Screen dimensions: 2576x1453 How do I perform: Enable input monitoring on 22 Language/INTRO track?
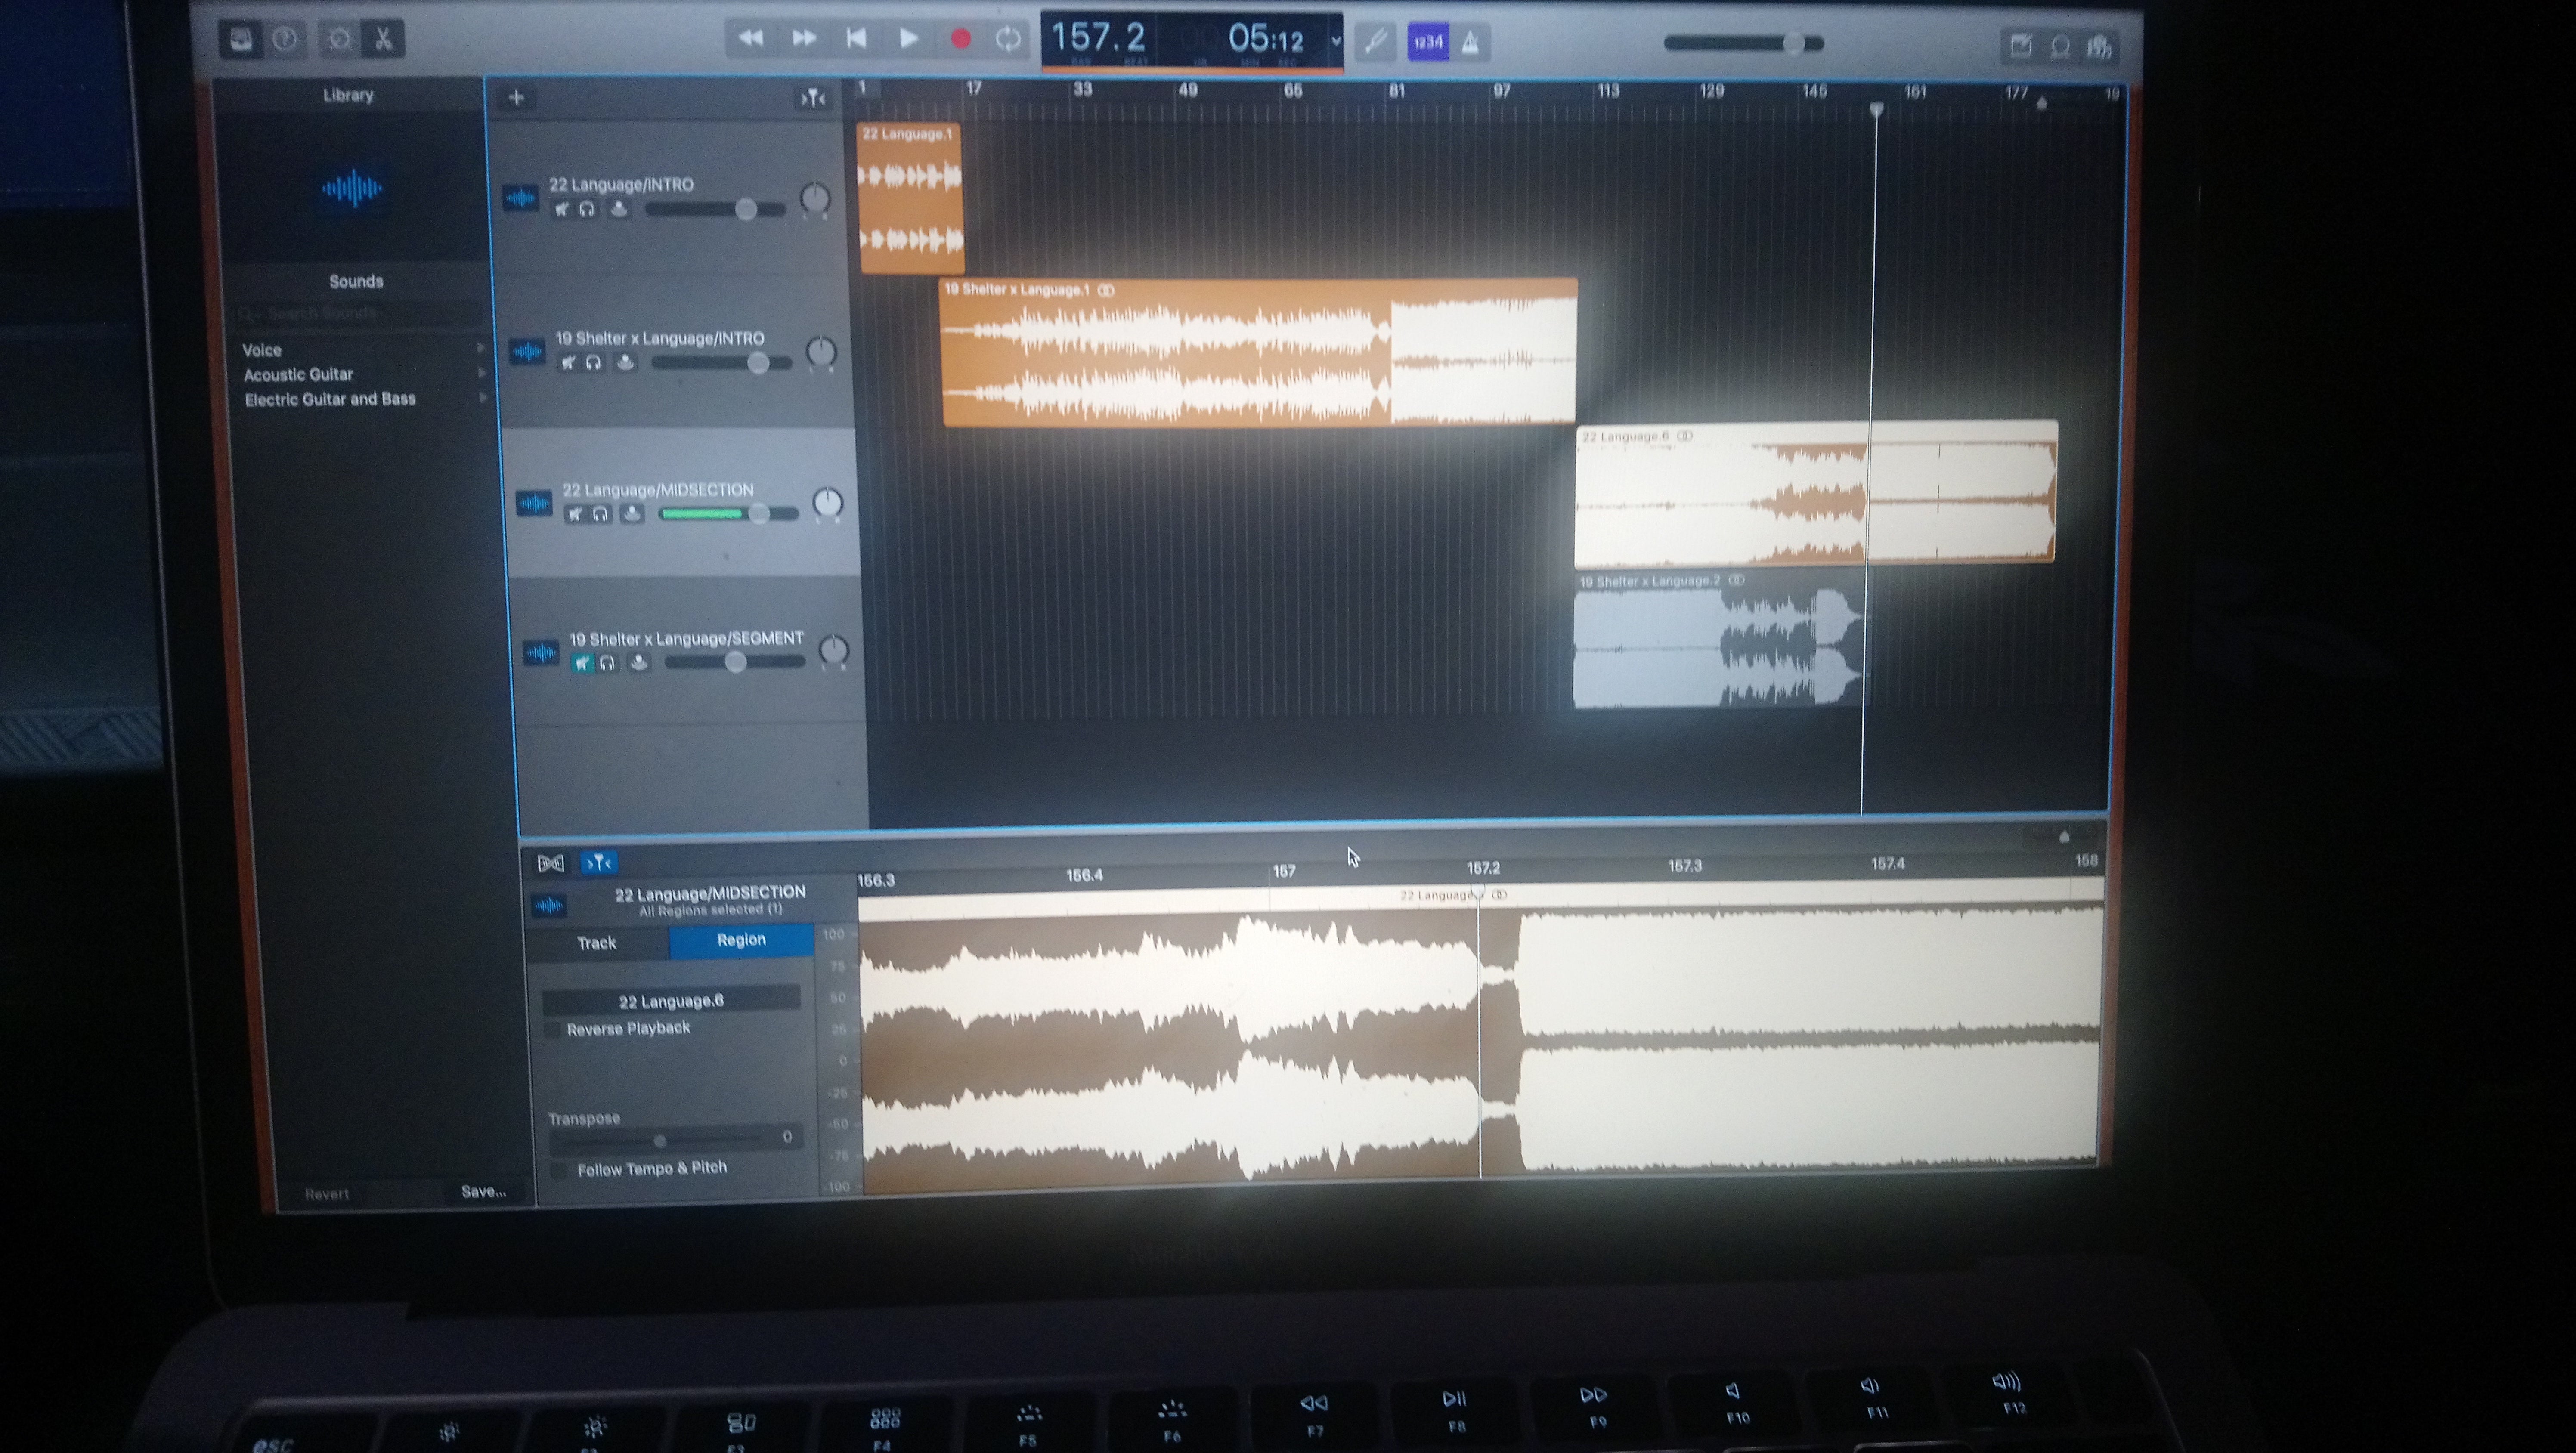point(619,209)
